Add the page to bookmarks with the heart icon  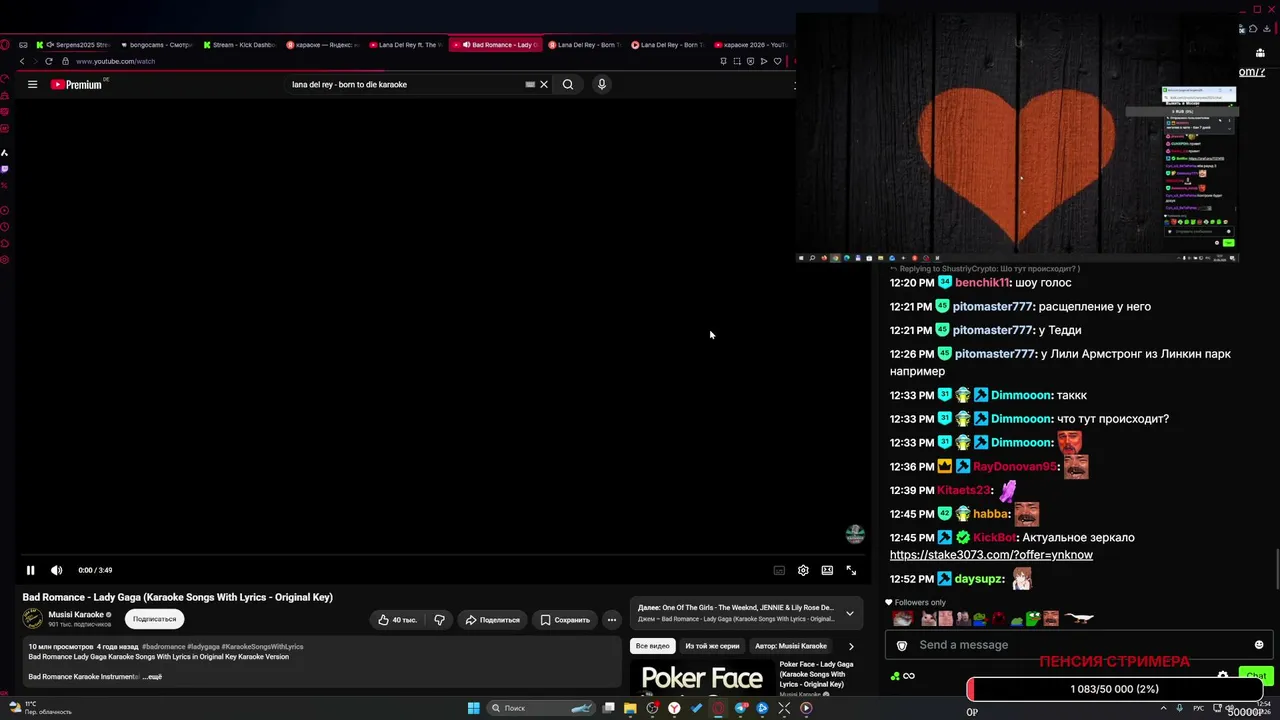click(x=778, y=61)
